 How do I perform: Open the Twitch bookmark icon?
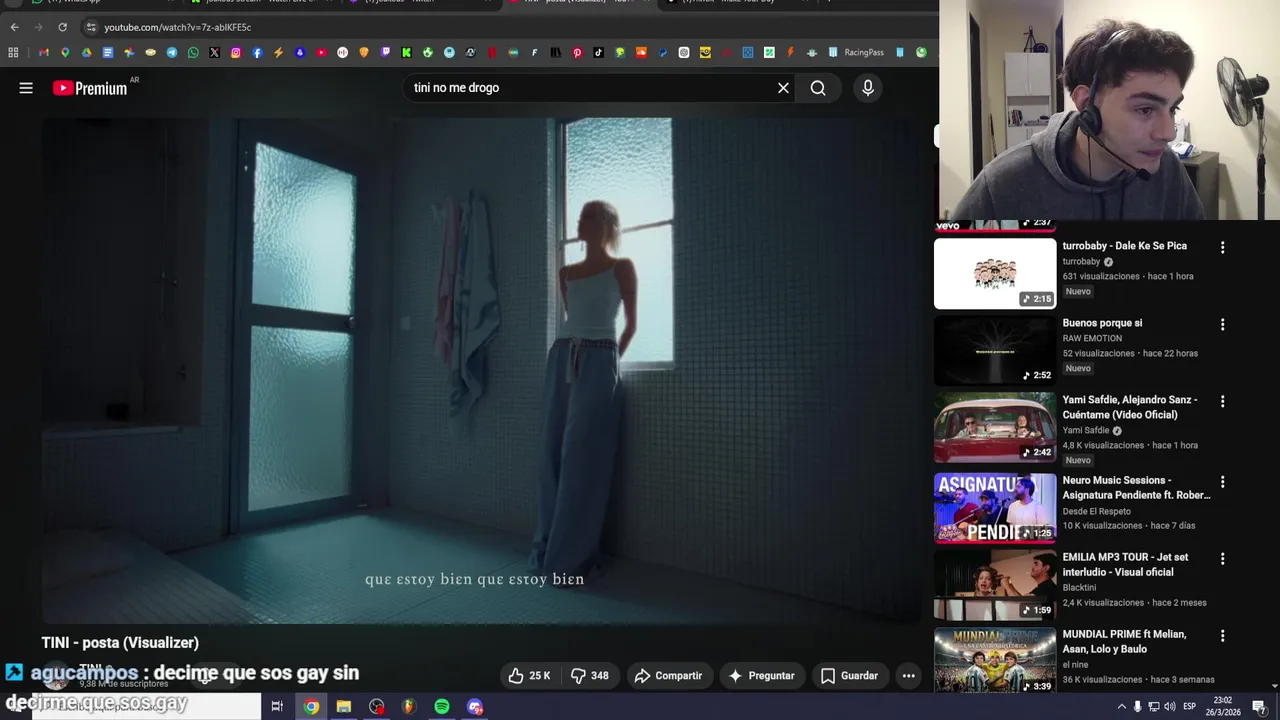[x=385, y=52]
